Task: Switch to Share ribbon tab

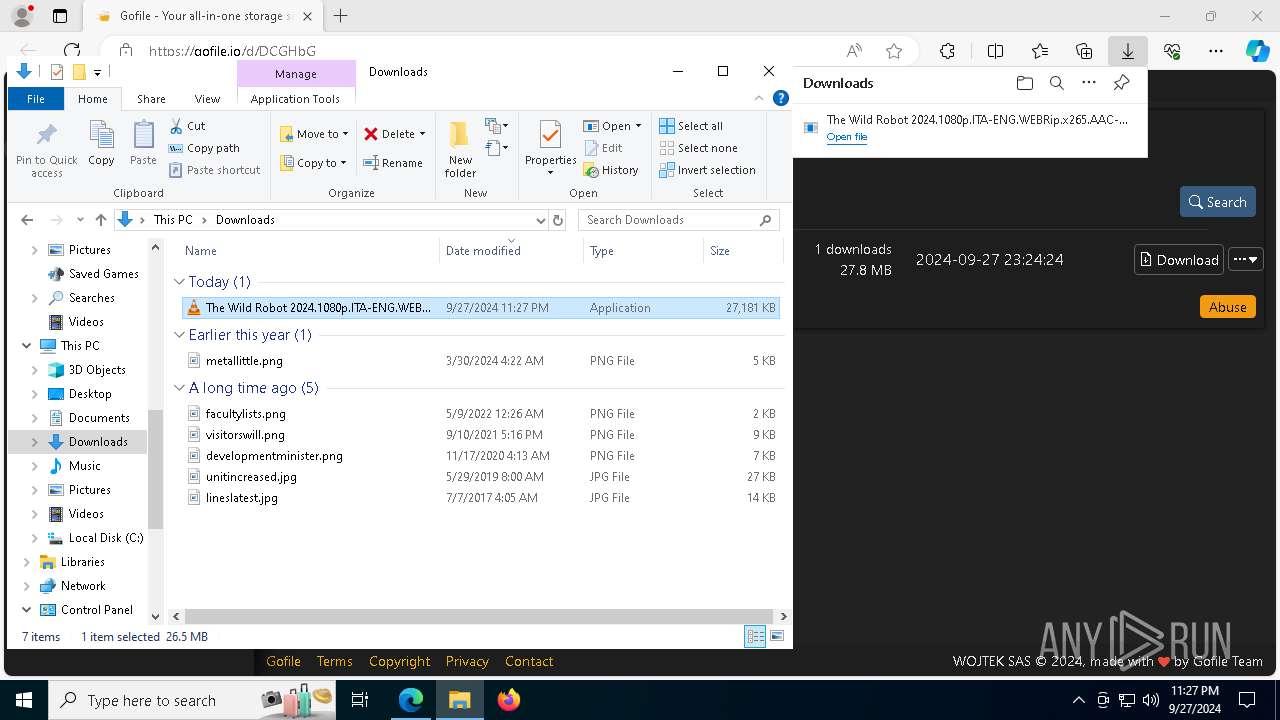Action: tap(151, 99)
